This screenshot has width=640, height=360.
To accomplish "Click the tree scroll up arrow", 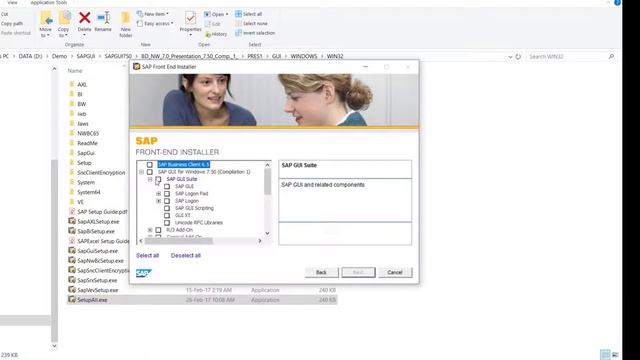I will (267, 165).
